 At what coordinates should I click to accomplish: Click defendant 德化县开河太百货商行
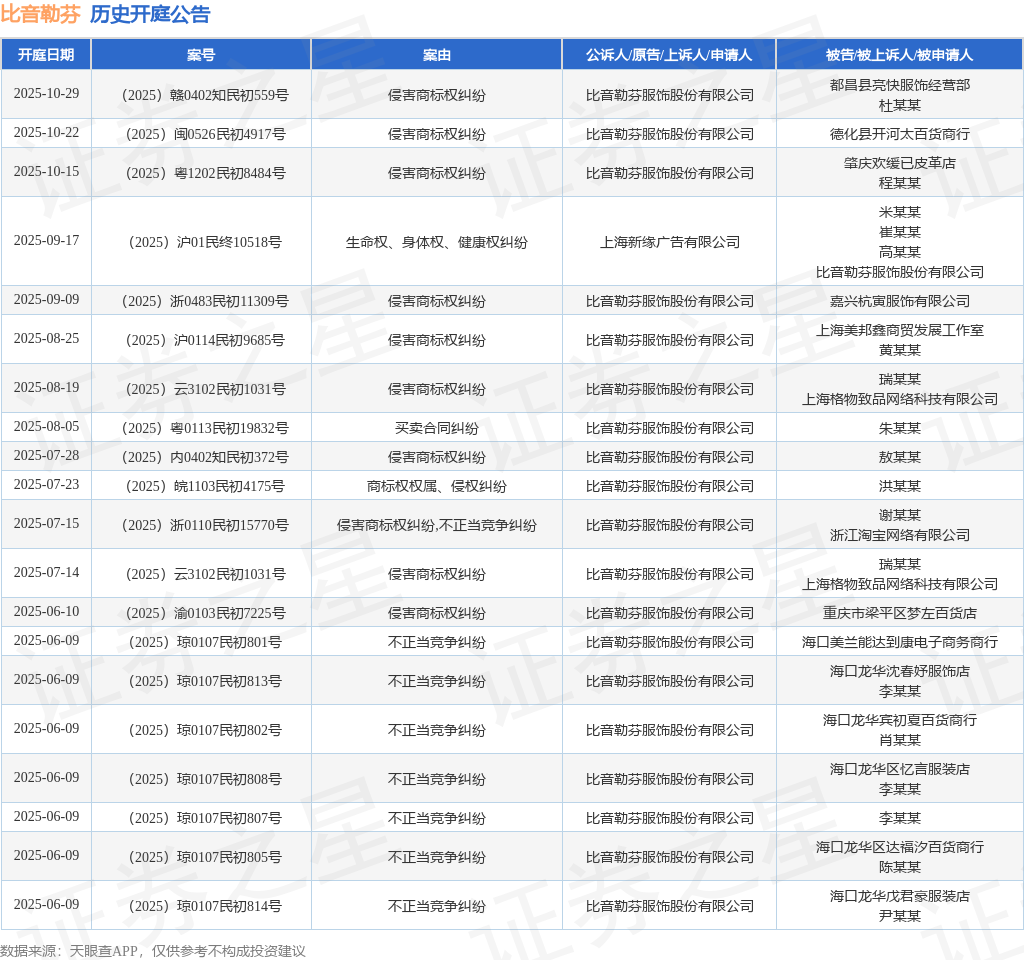899,134
